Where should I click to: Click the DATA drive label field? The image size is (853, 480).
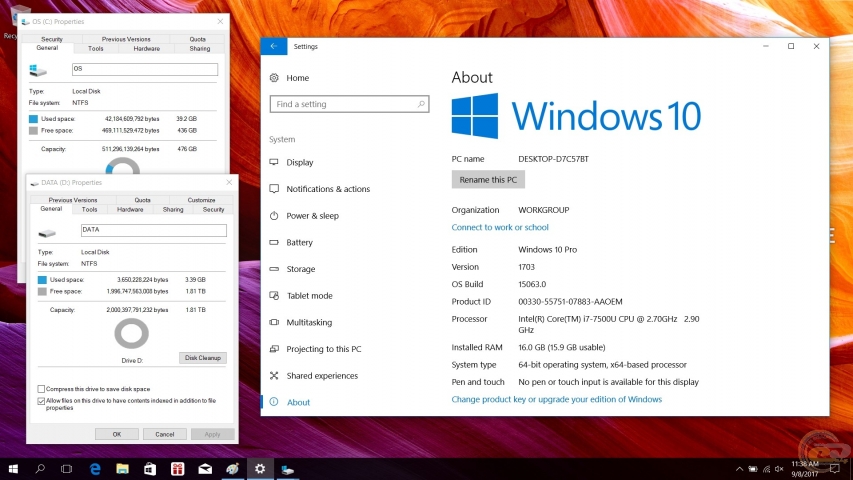tap(153, 230)
